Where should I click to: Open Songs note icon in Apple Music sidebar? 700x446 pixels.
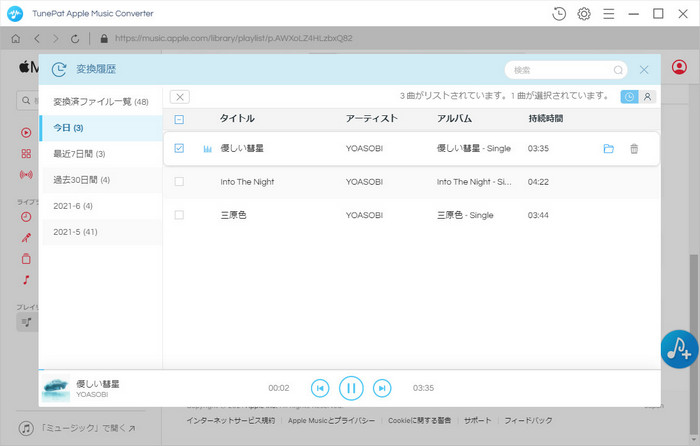click(26, 280)
